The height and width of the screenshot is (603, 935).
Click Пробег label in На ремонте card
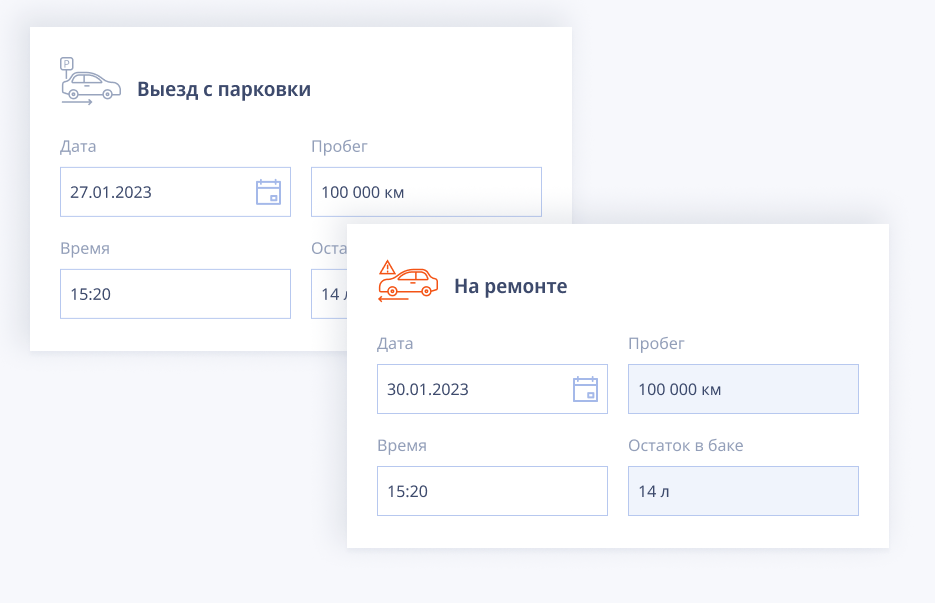656,343
